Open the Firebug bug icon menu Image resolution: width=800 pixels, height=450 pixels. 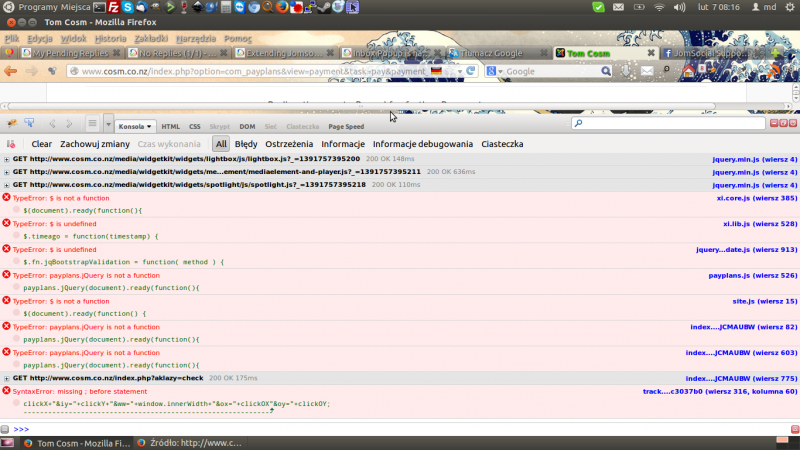pyautogui.click(x=11, y=123)
